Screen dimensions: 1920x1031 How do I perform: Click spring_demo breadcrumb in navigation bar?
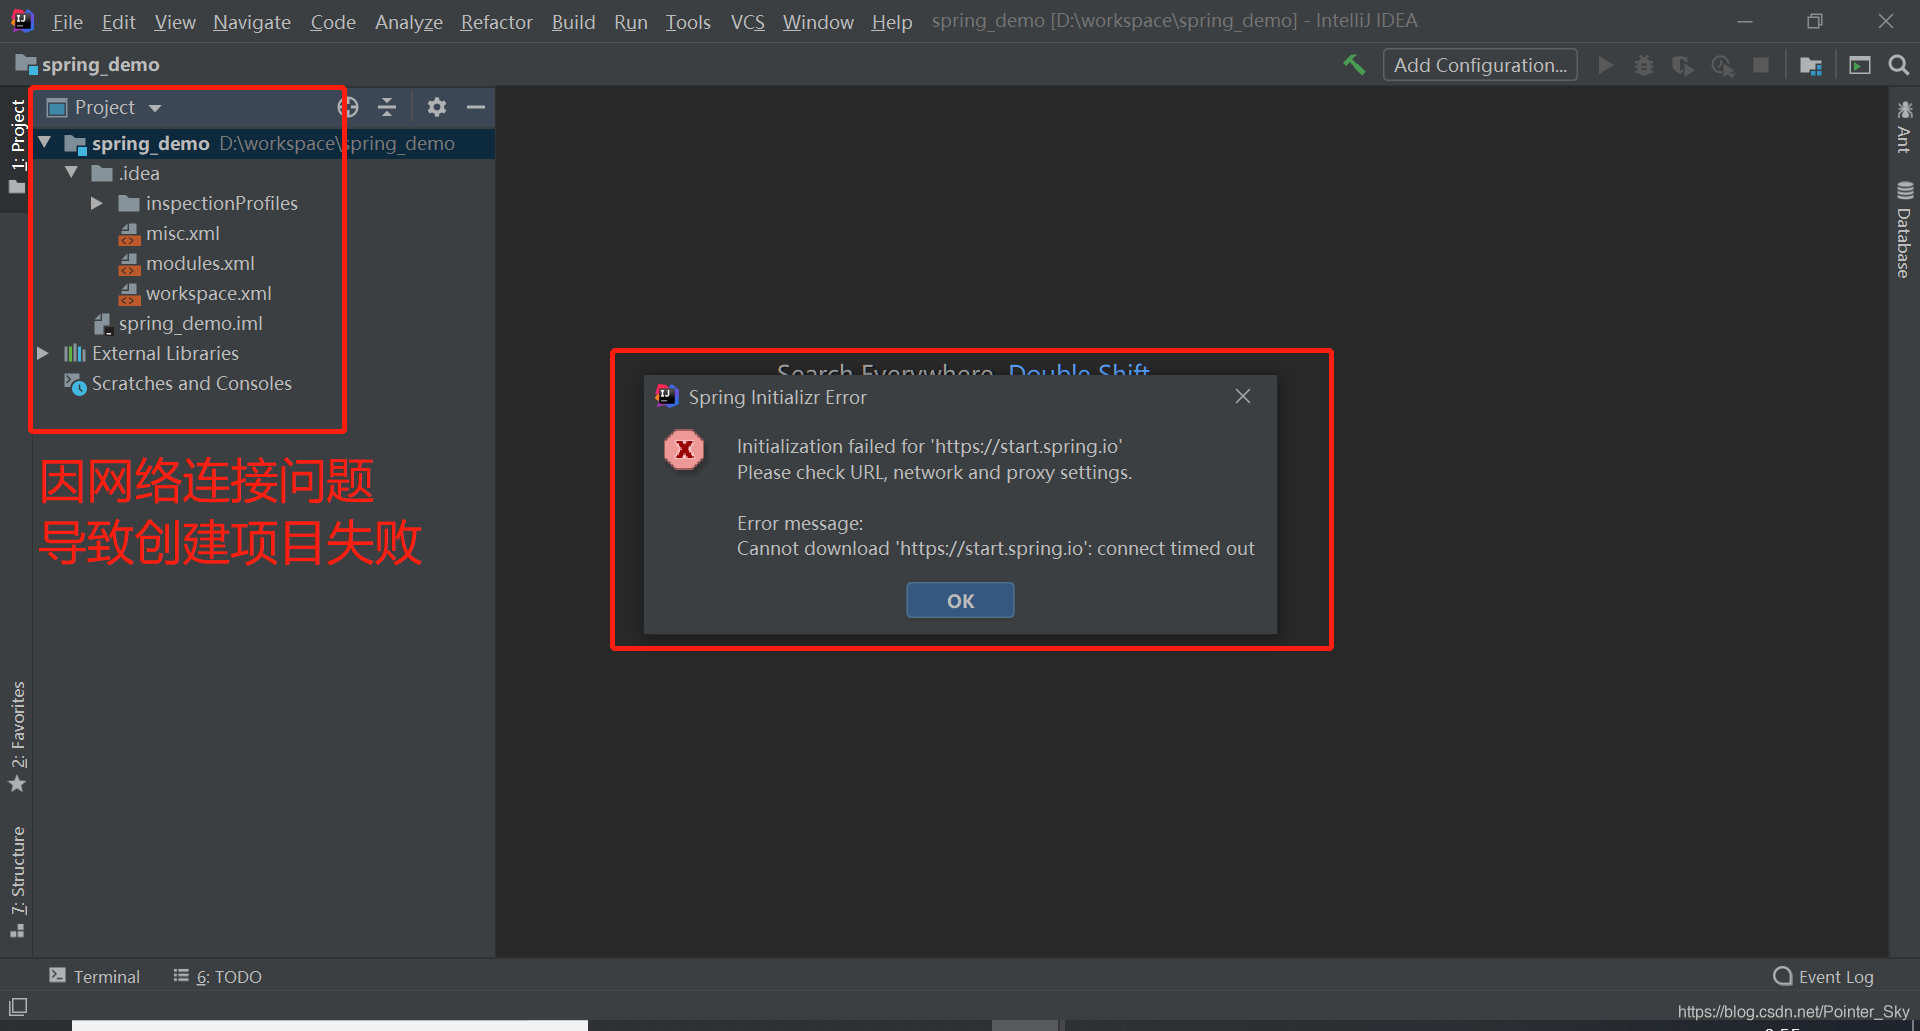pos(88,65)
